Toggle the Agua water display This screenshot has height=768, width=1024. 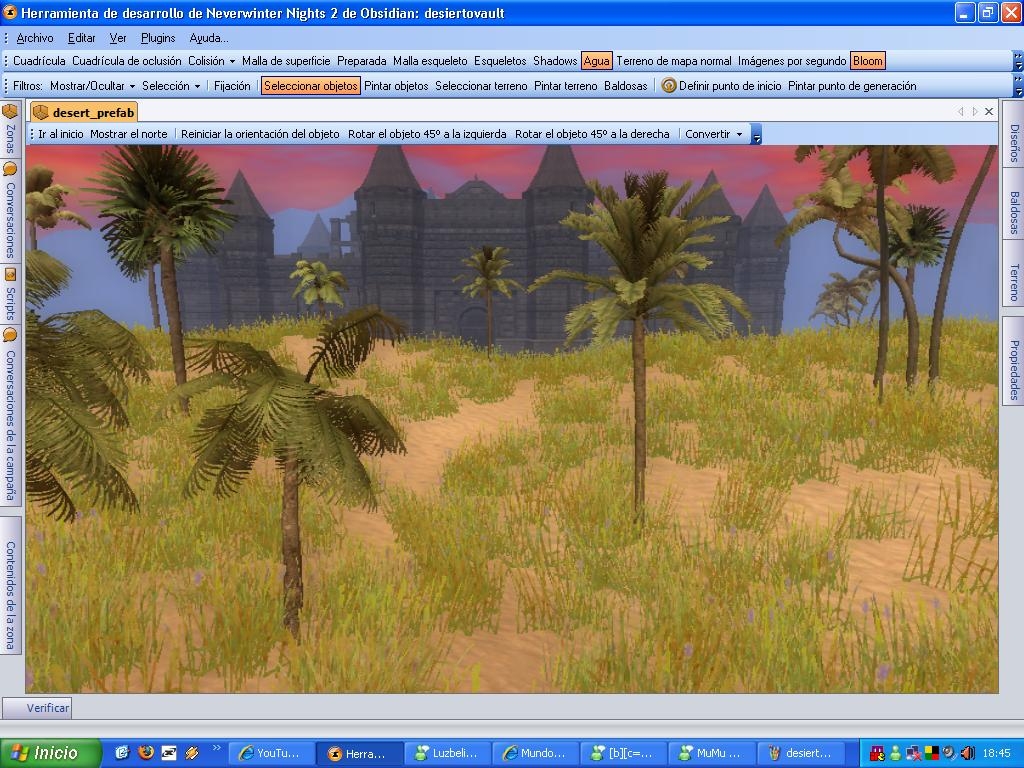tap(596, 61)
